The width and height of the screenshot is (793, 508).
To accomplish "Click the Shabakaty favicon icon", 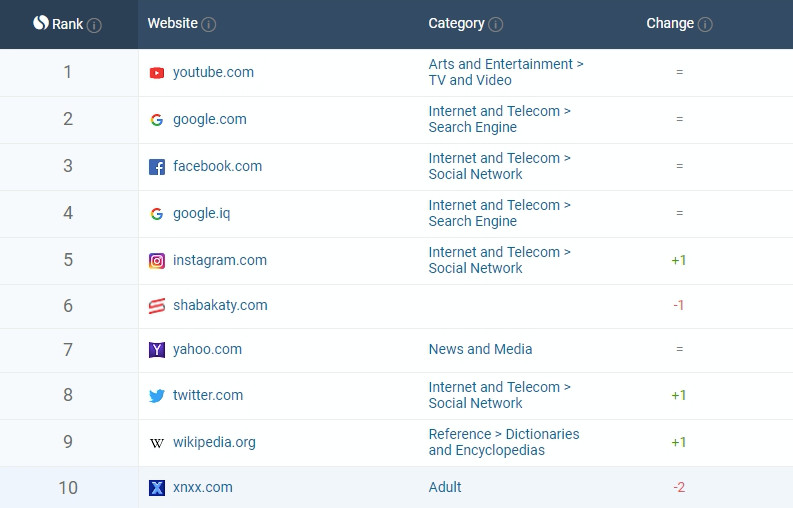I will [x=156, y=306].
